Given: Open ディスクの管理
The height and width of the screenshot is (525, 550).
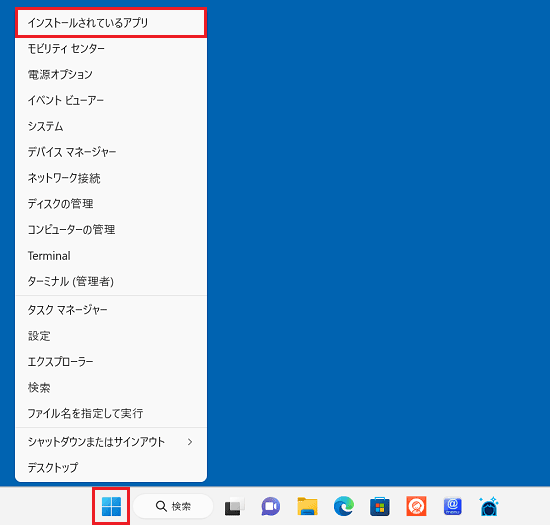Looking at the screenshot, I should [111, 204].
